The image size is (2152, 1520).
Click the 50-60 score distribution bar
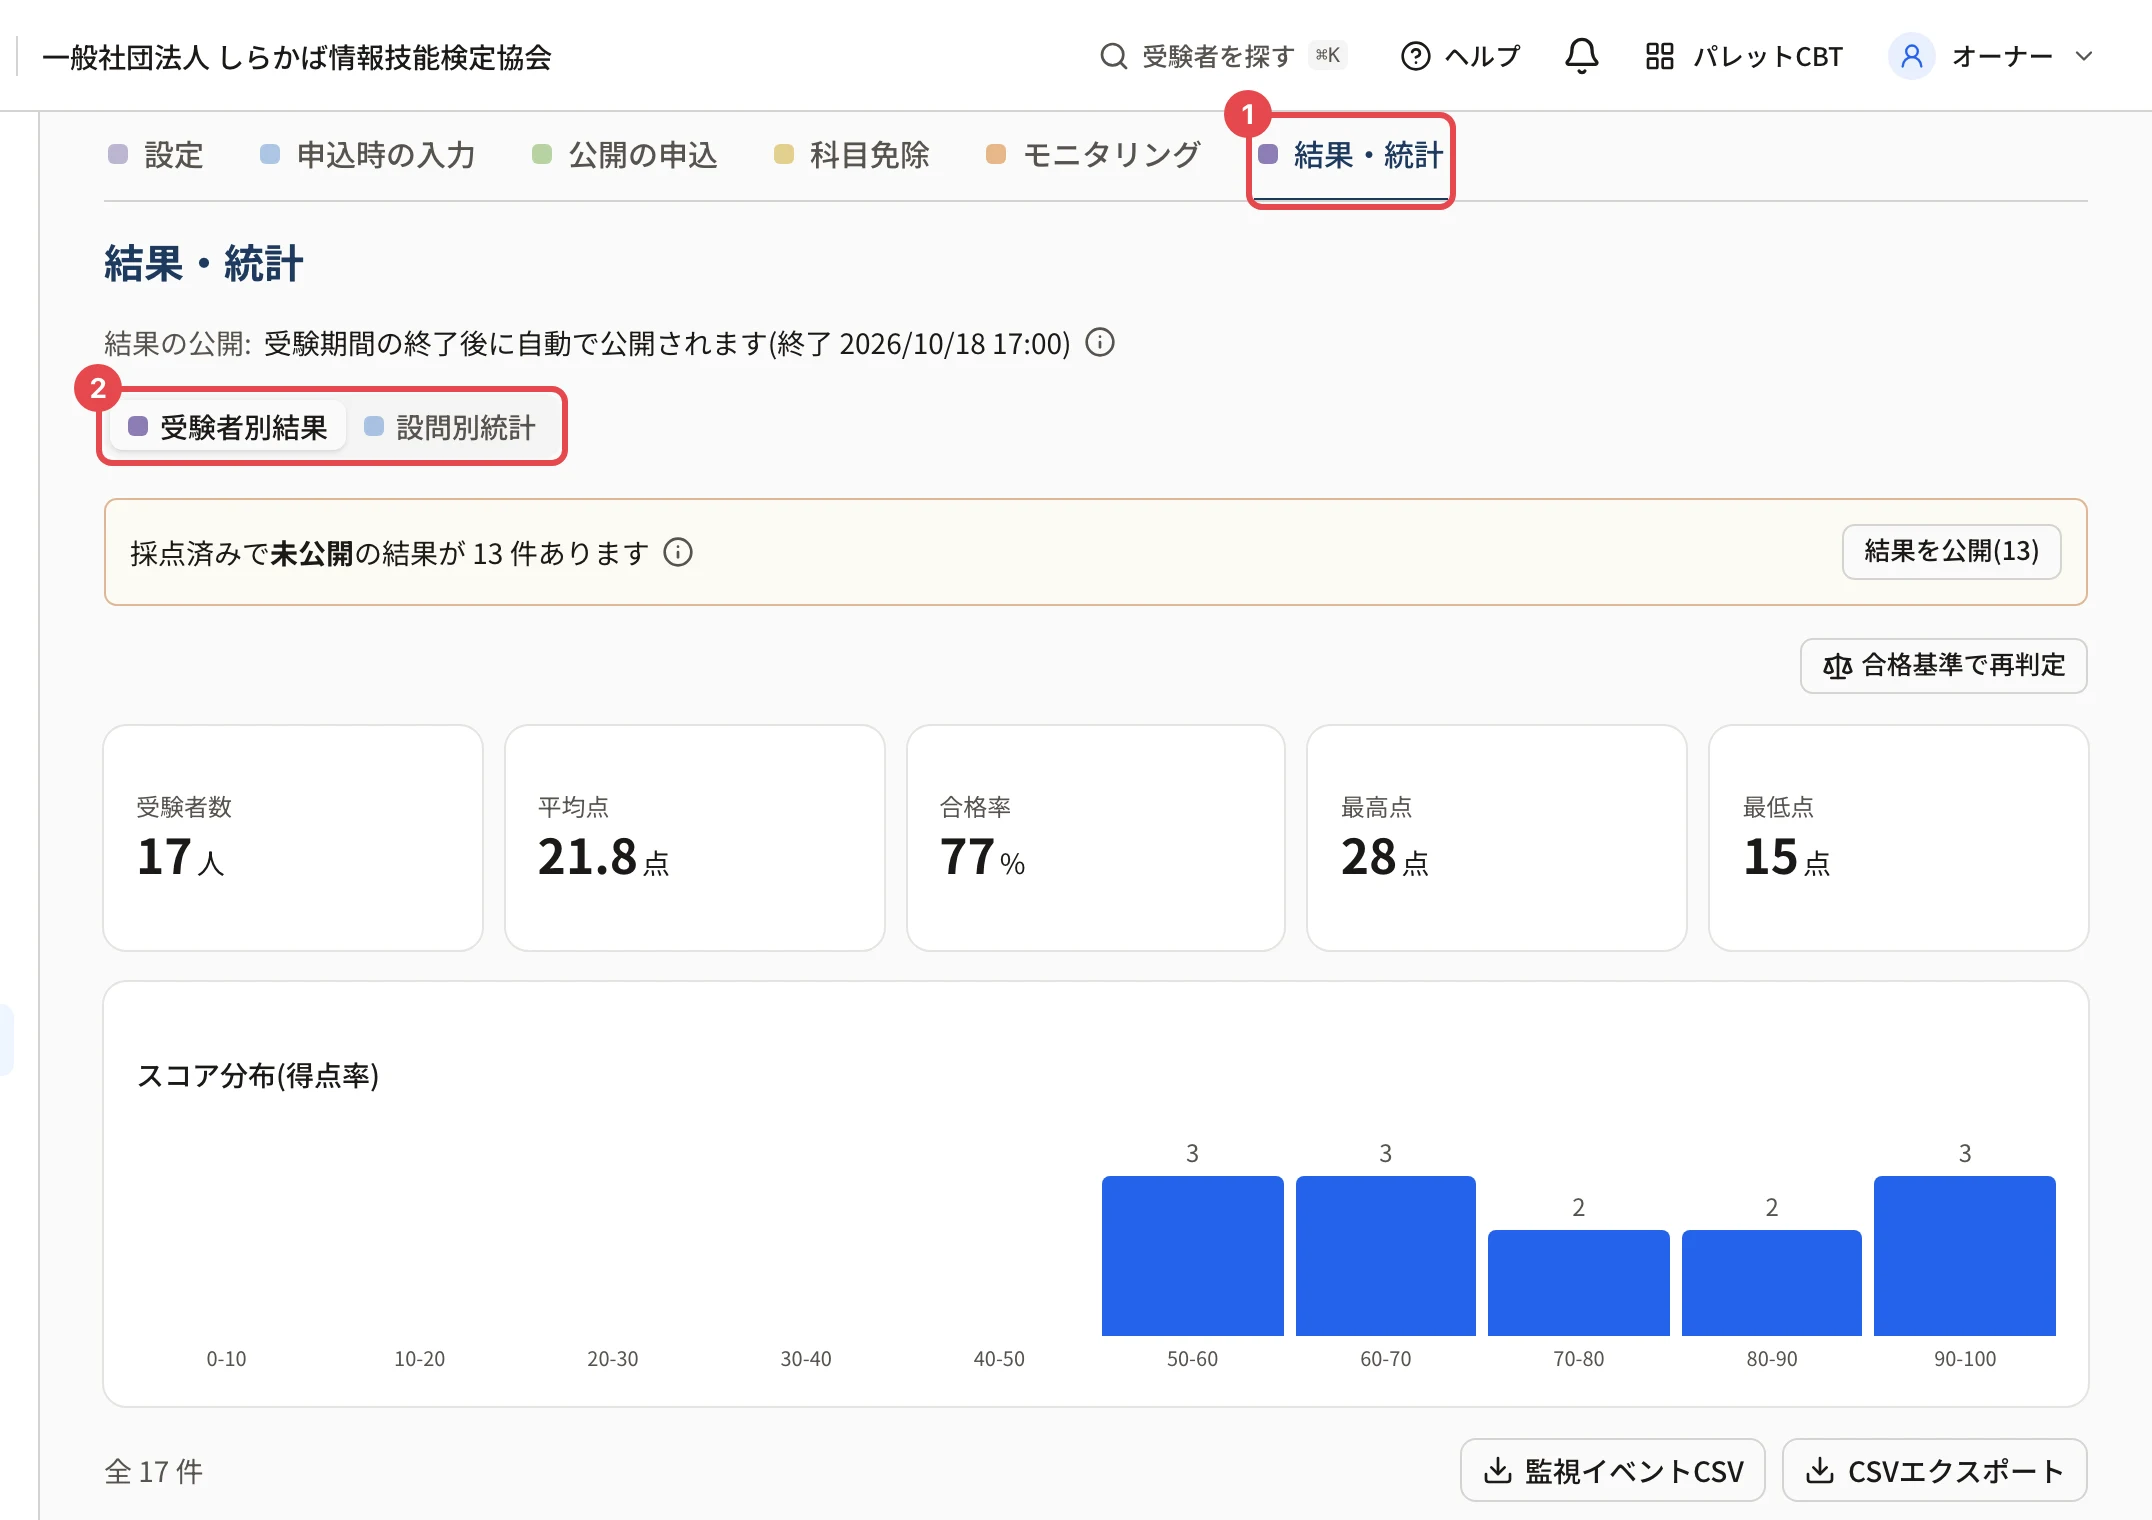point(1192,1255)
